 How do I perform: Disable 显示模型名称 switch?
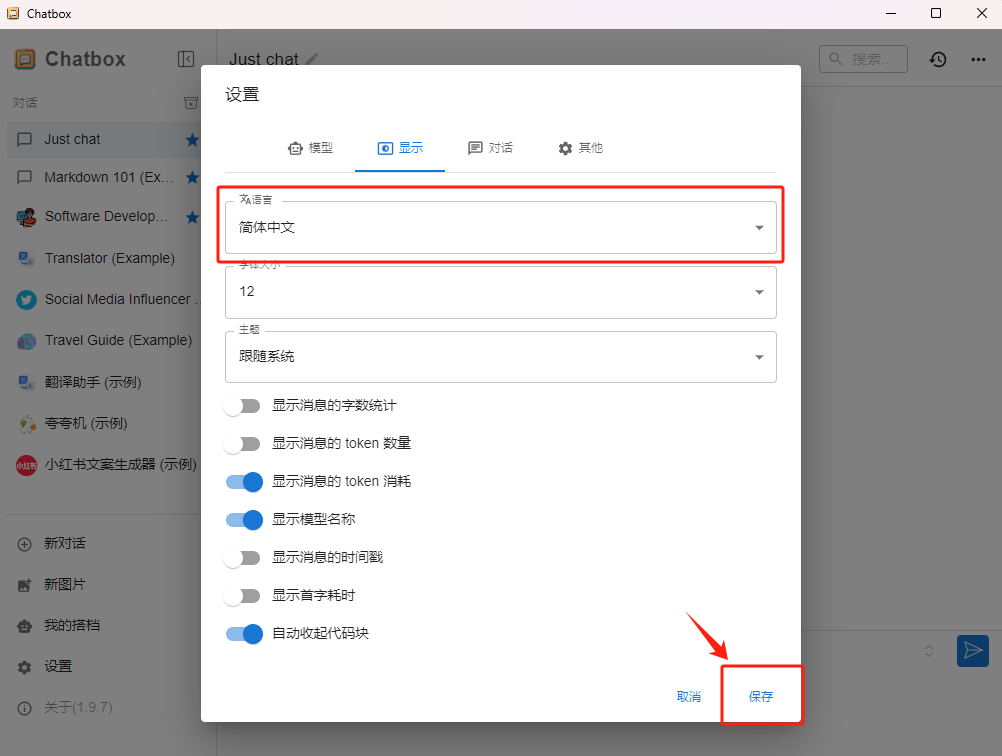coord(244,520)
